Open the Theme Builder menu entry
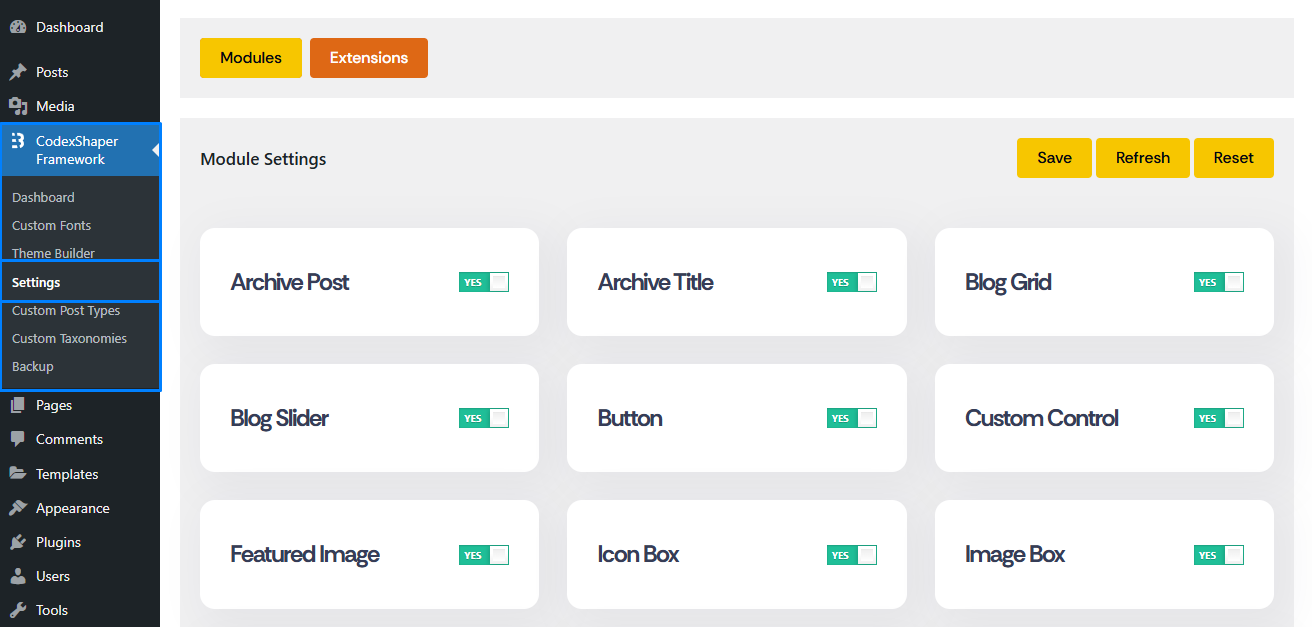 point(50,253)
